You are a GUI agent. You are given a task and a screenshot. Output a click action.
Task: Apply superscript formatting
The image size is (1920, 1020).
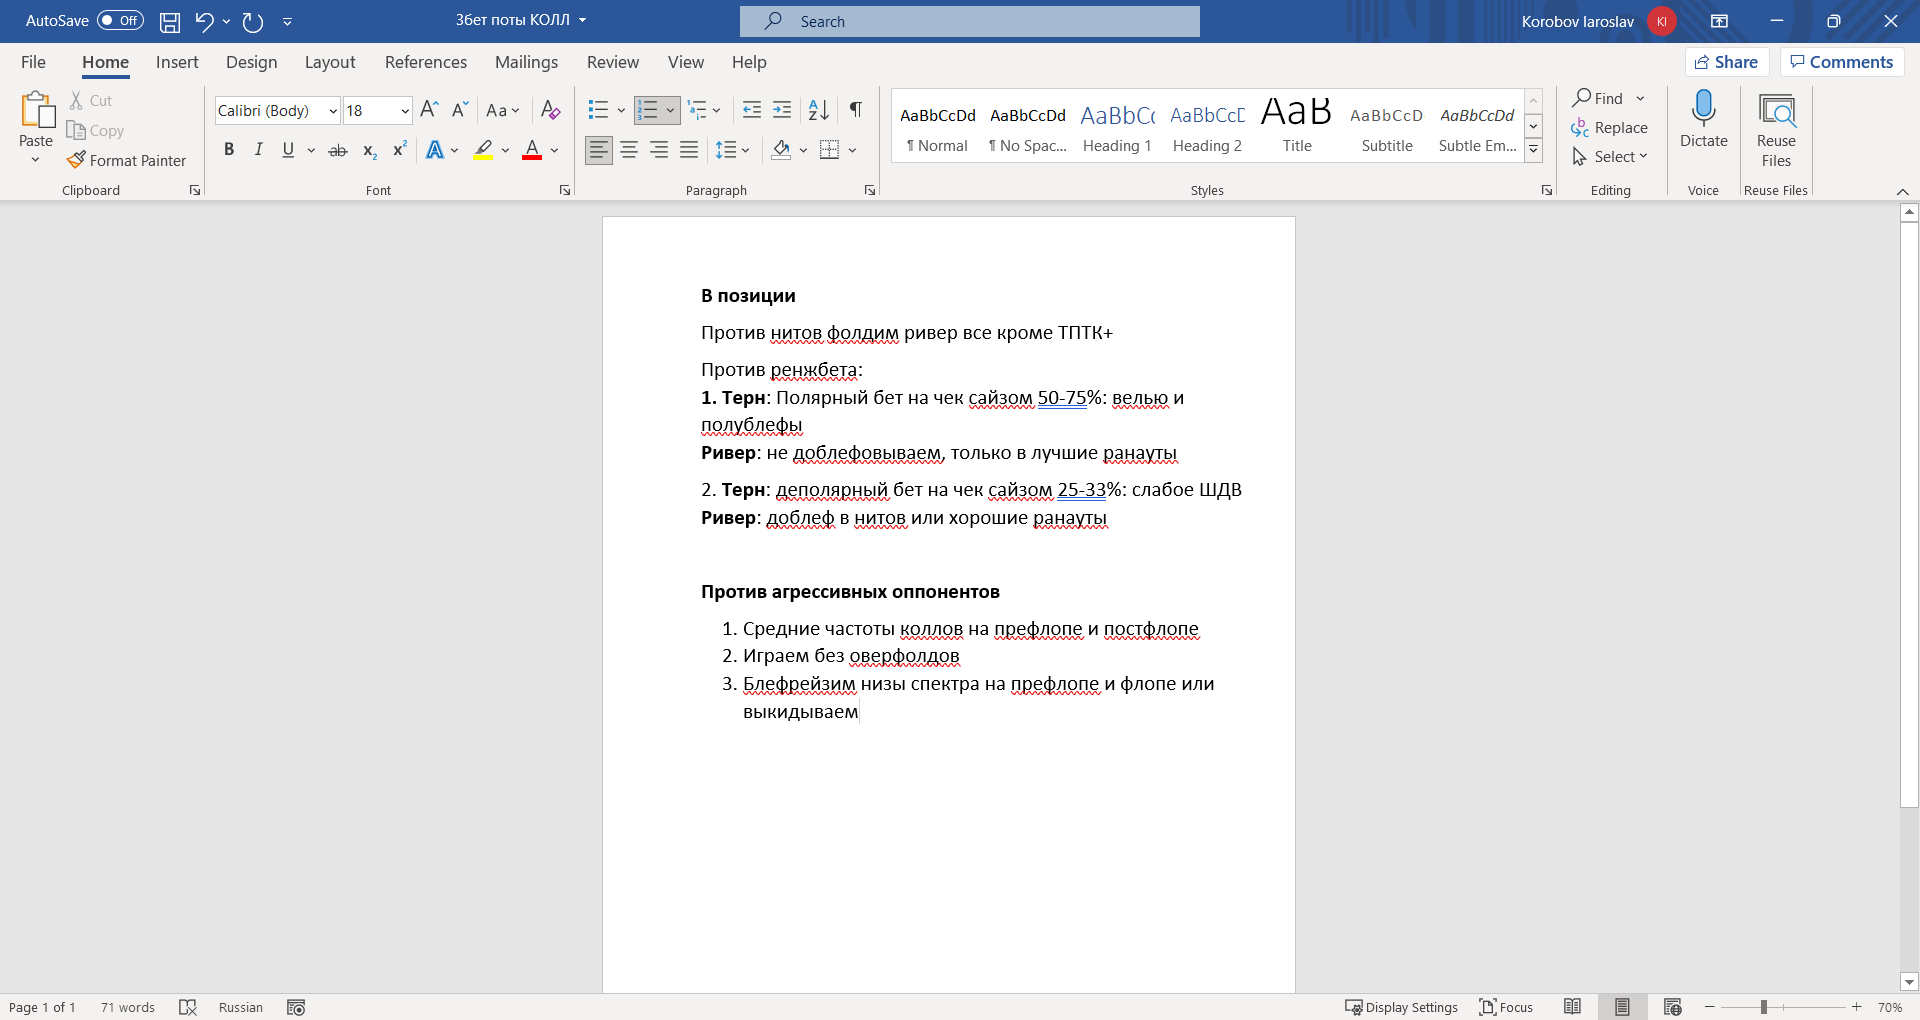point(399,150)
